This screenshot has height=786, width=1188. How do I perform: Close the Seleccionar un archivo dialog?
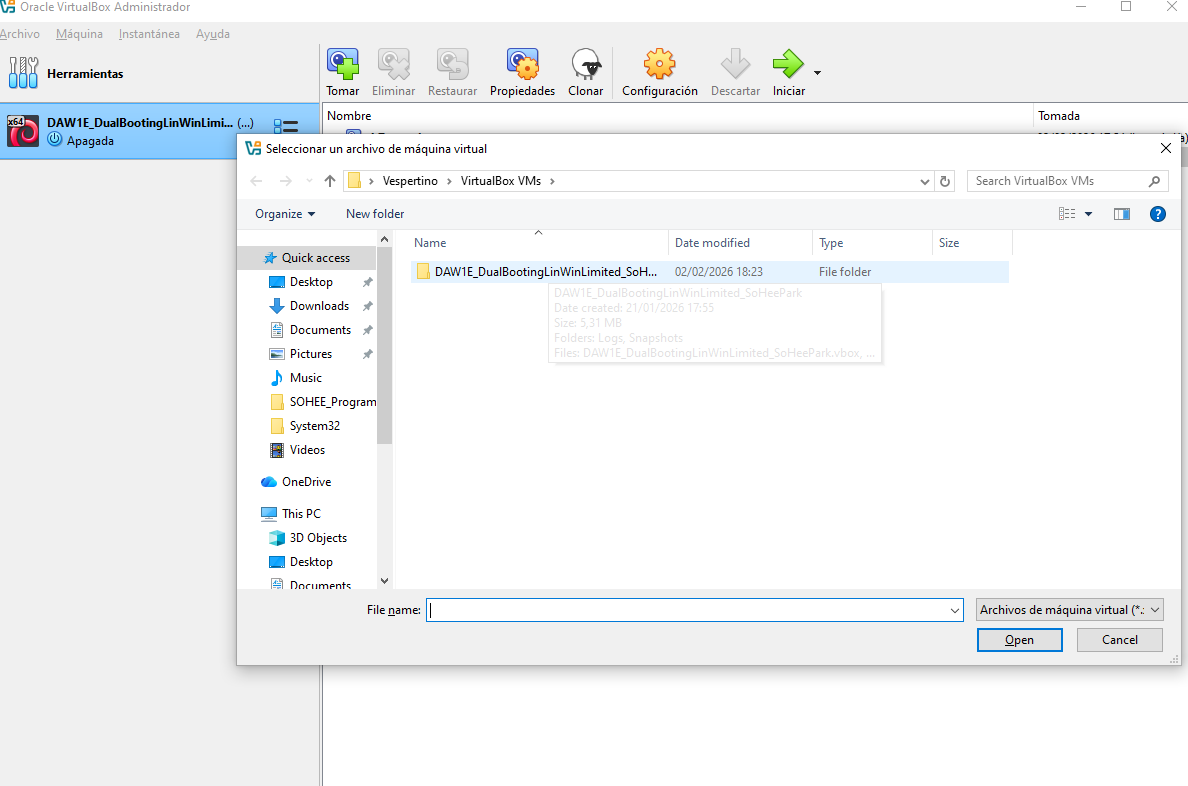coord(1165,149)
